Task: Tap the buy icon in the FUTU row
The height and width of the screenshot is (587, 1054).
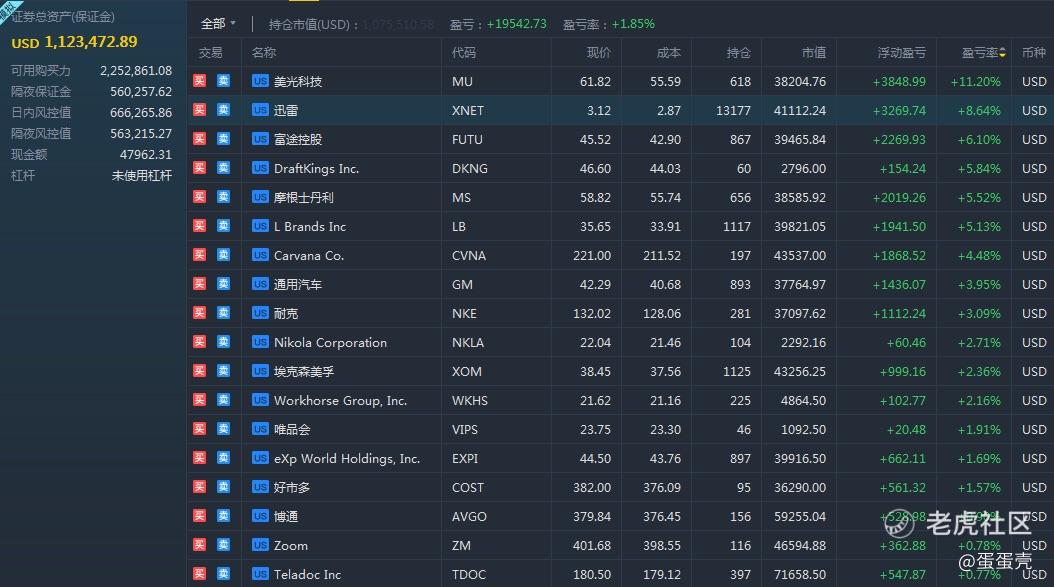Action: pyautogui.click(x=200, y=139)
